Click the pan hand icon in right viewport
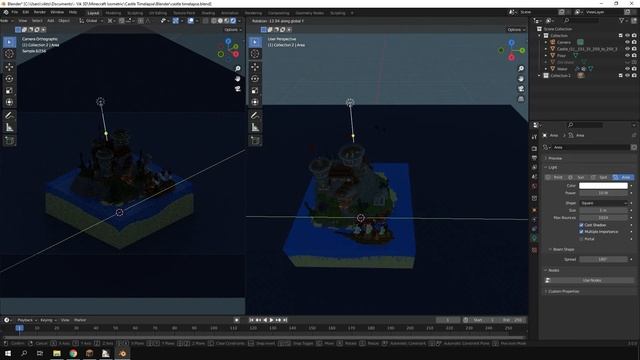 pos(521,79)
